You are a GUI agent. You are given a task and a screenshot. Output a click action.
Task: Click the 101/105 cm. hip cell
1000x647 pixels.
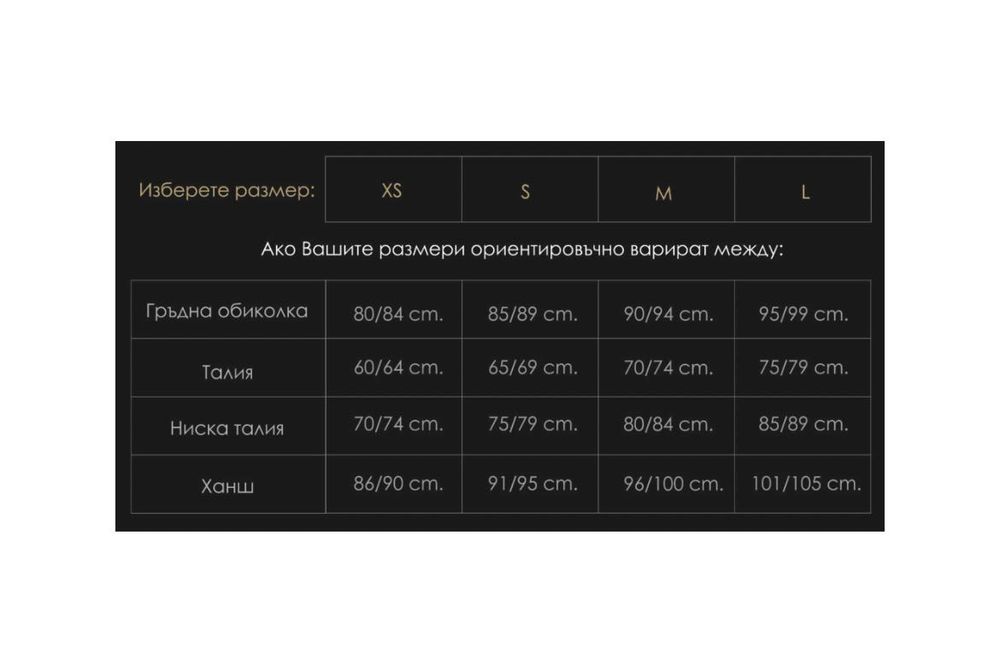click(805, 483)
